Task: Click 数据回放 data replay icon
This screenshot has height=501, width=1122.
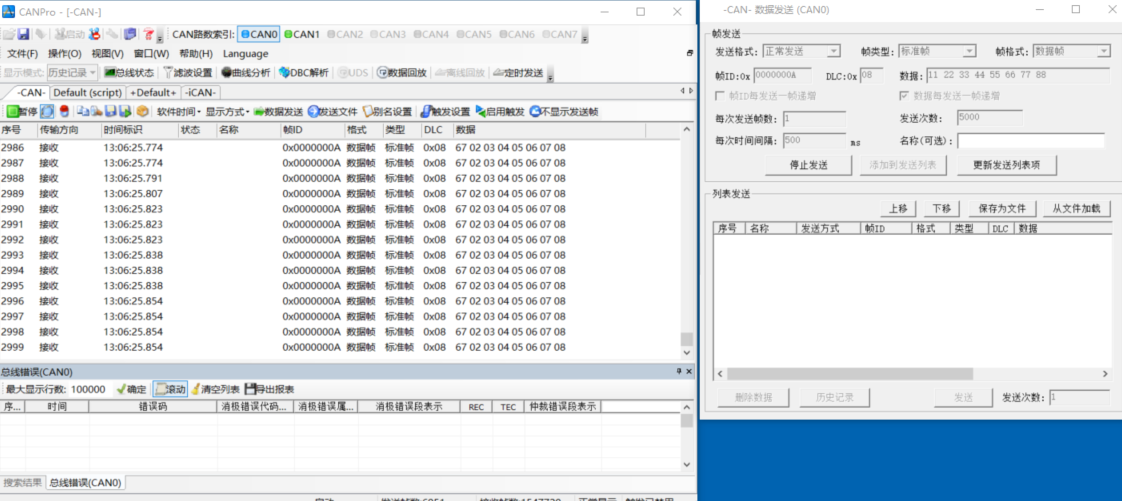Action: (x=402, y=73)
